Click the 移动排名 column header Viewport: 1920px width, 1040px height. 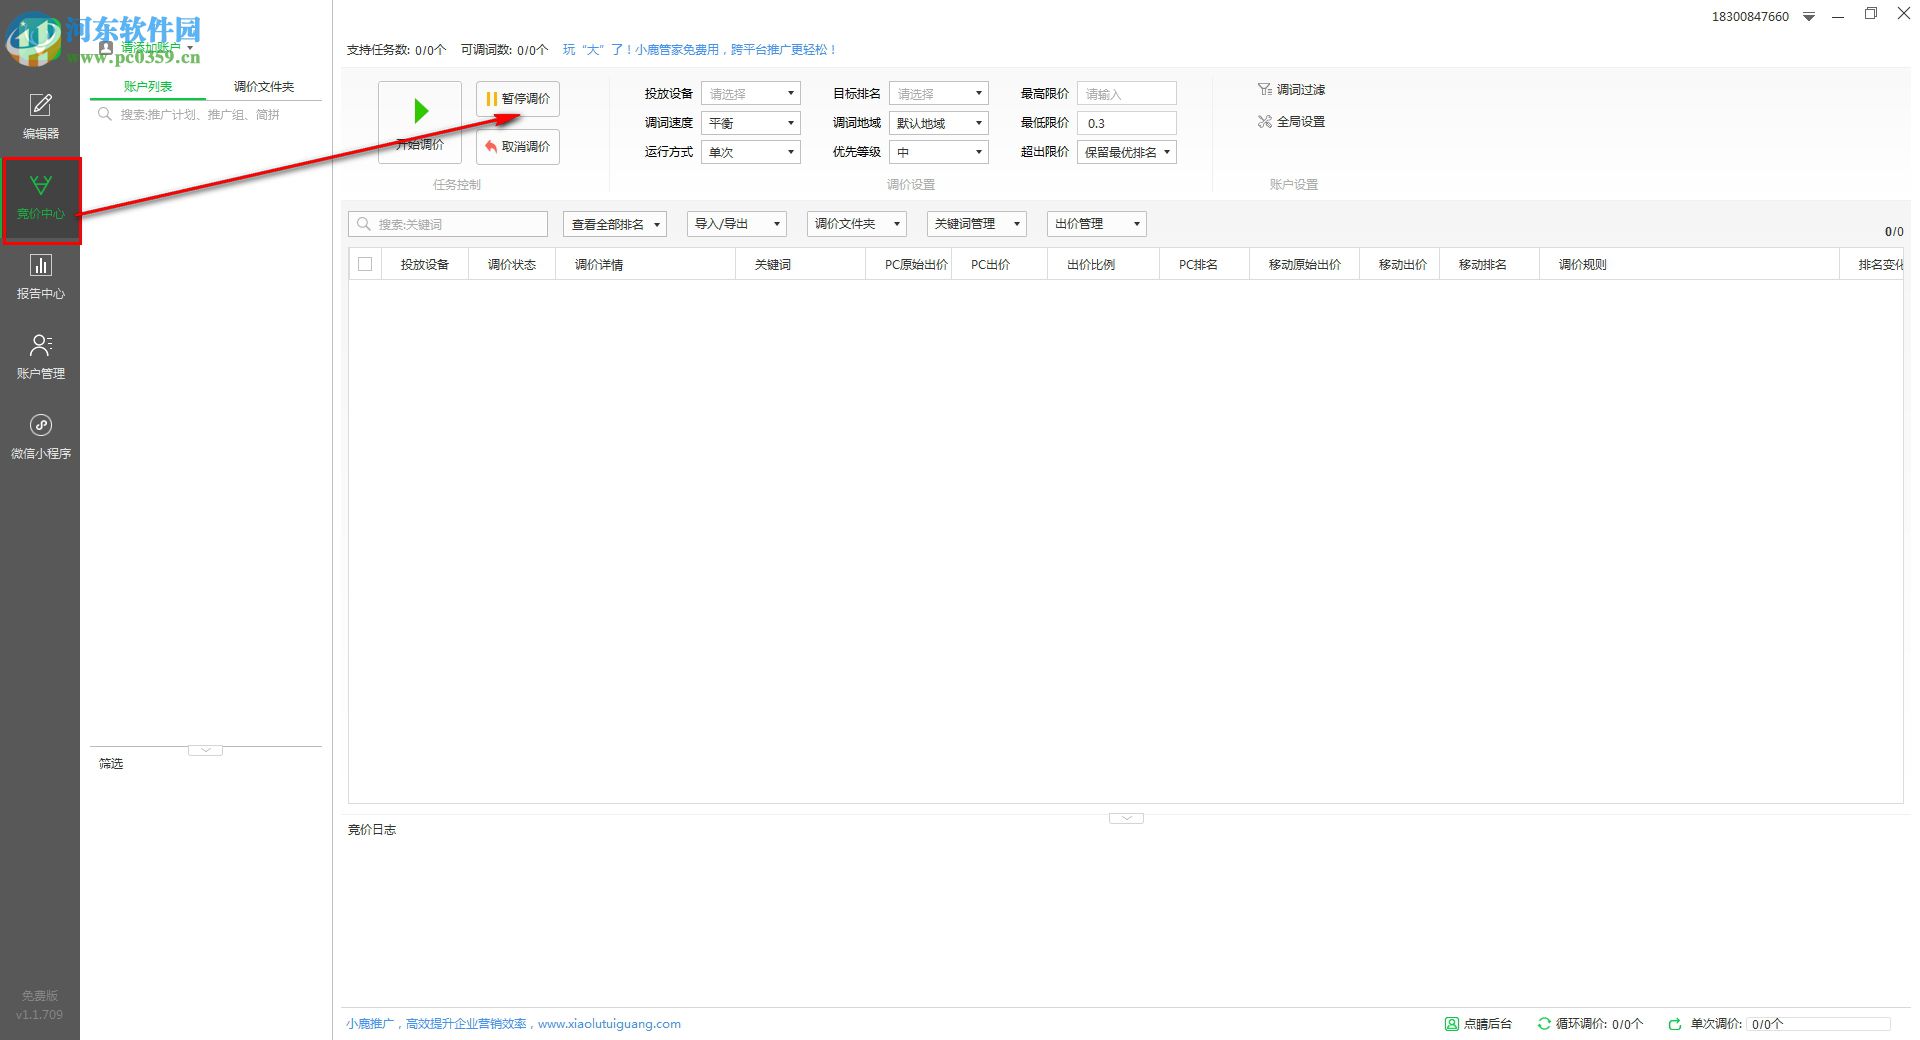pos(1489,265)
